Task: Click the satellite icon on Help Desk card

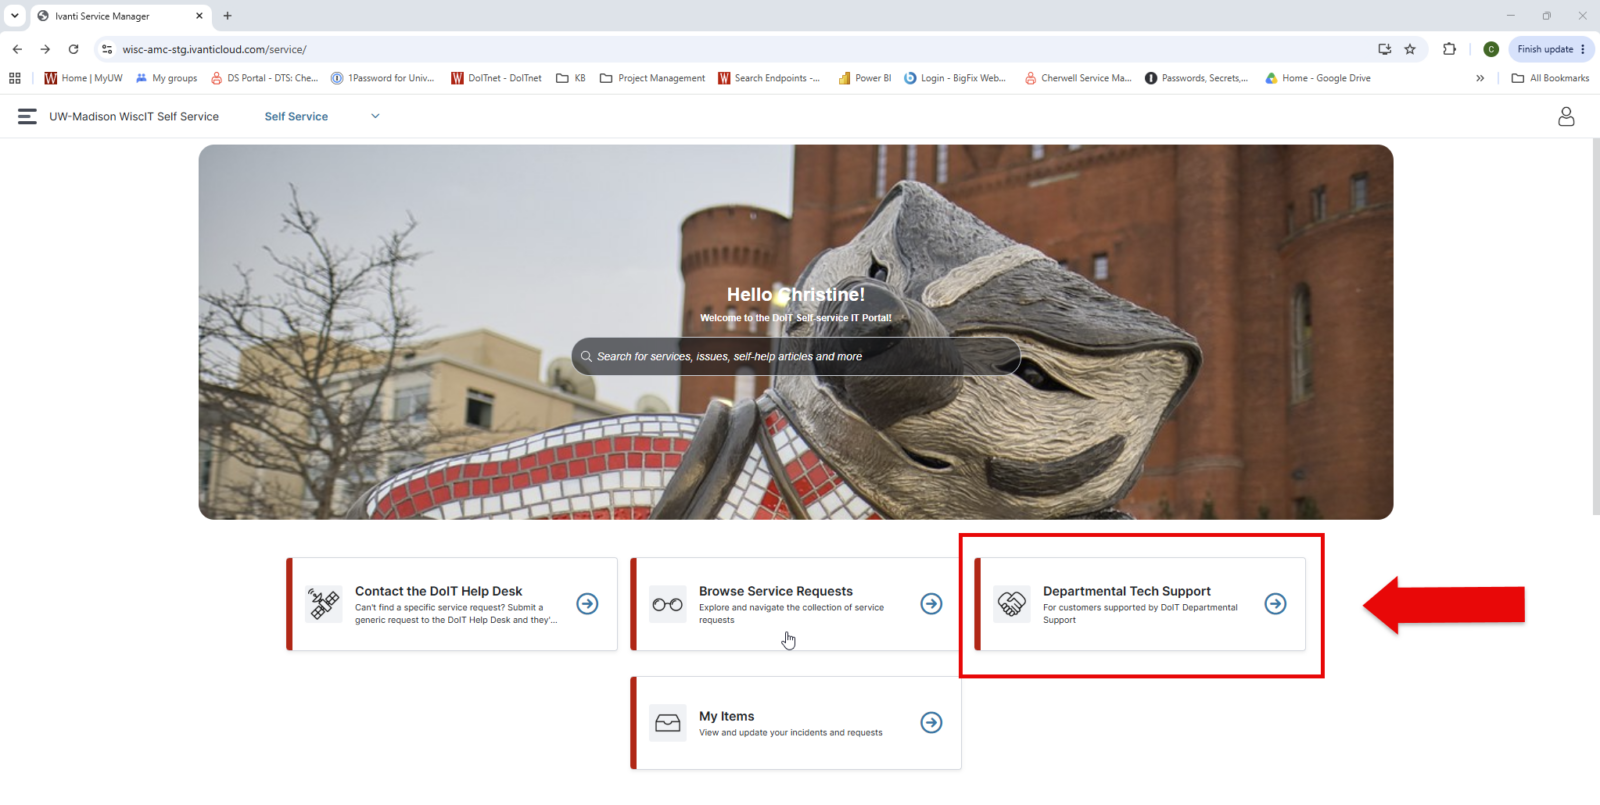Action: [324, 604]
